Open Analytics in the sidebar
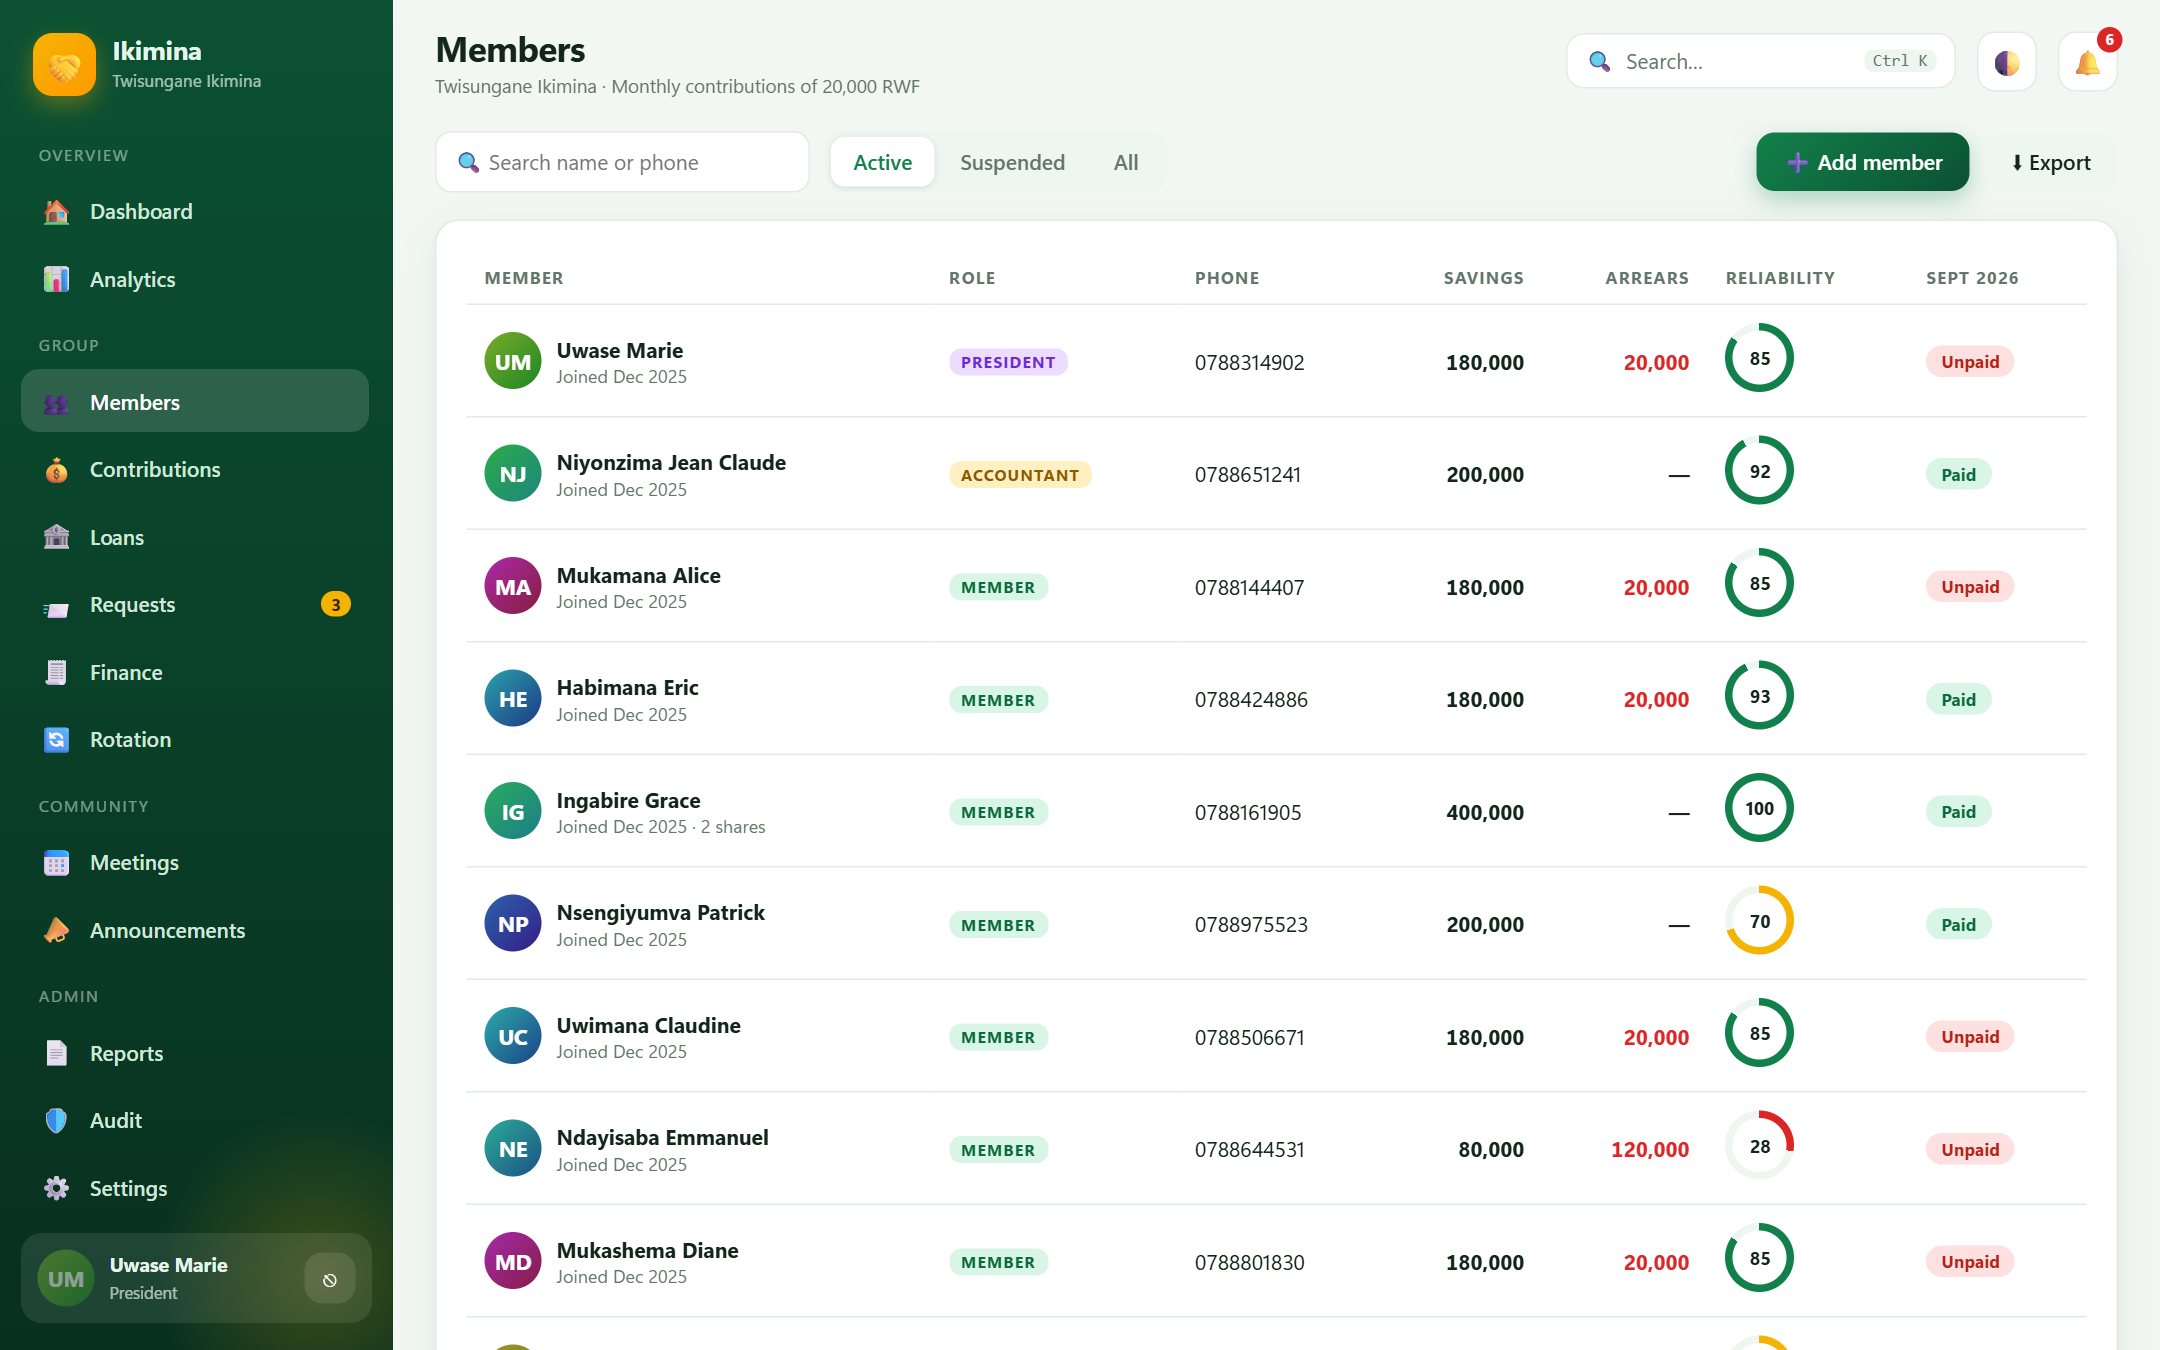Screen dimensions: 2160x1350 [x=195, y=280]
